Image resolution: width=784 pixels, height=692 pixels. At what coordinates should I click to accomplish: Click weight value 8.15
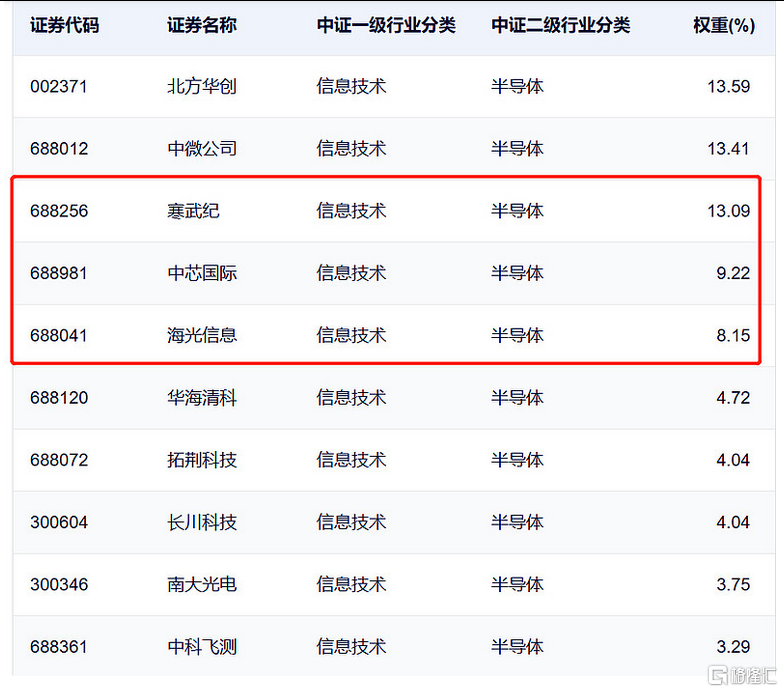point(733,336)
